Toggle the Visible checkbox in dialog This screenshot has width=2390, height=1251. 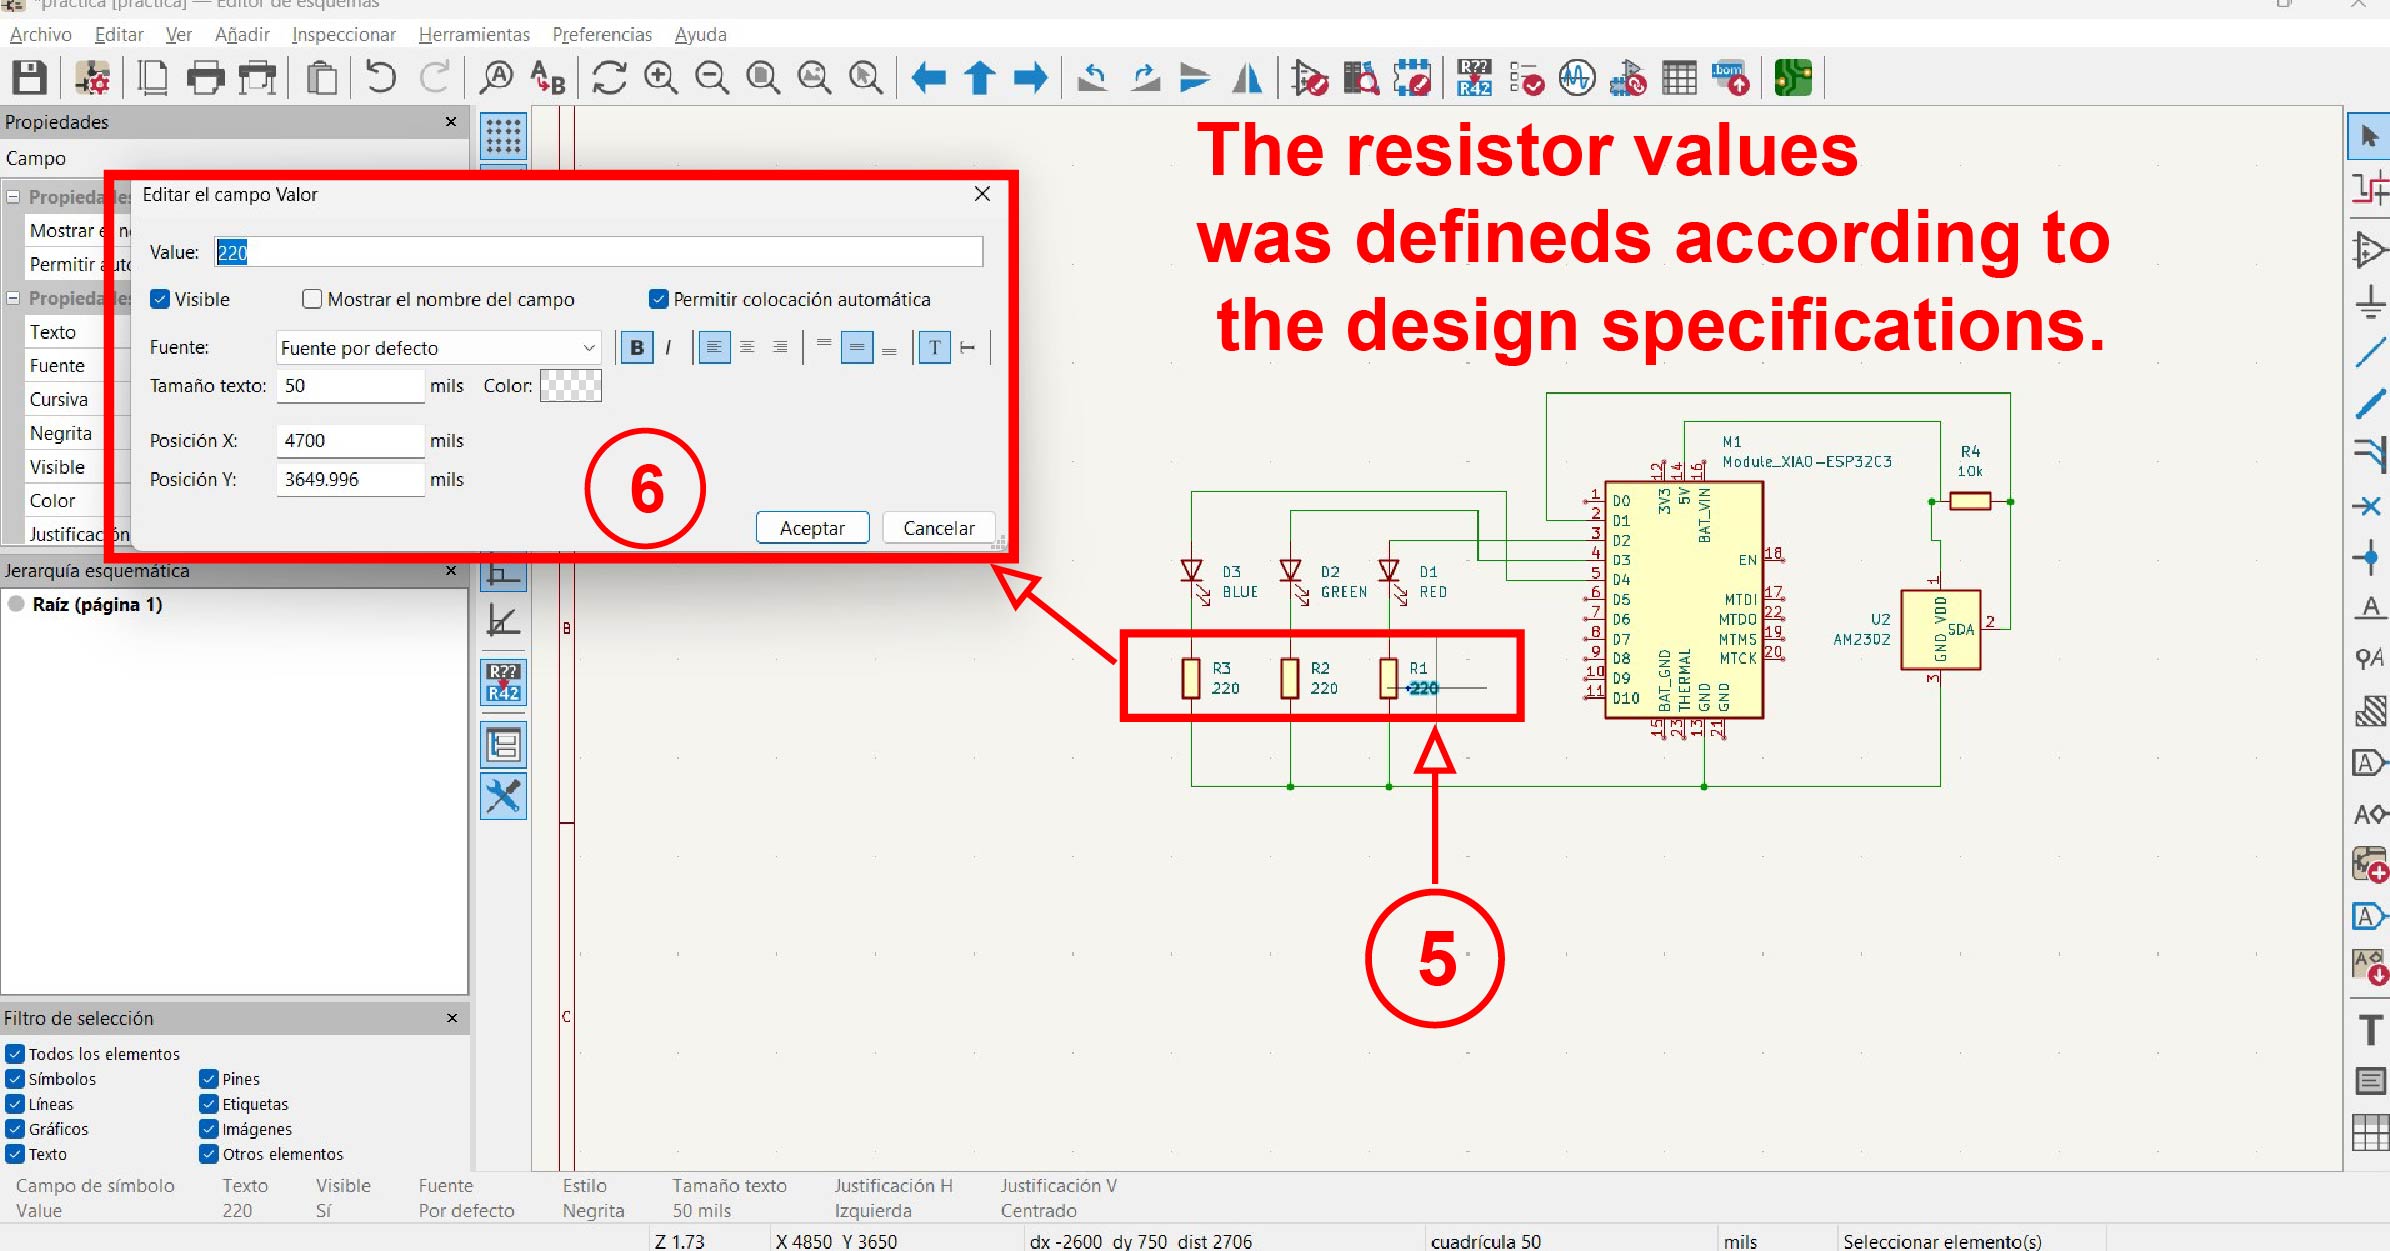[160, 299]
